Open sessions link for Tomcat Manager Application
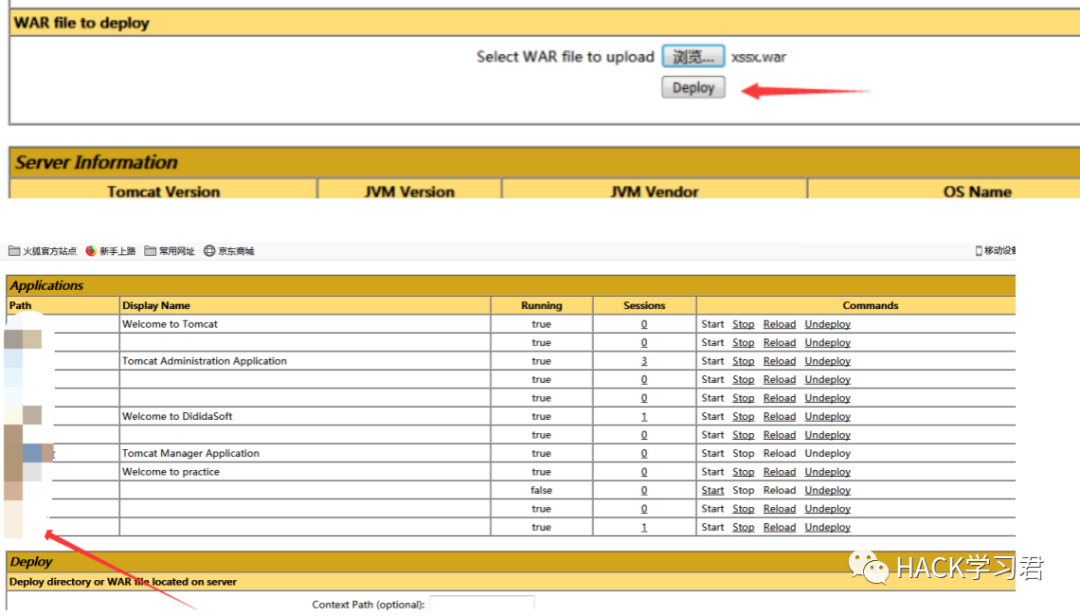The height and width of the screenshot is (616, 1080). coord(644,453)
